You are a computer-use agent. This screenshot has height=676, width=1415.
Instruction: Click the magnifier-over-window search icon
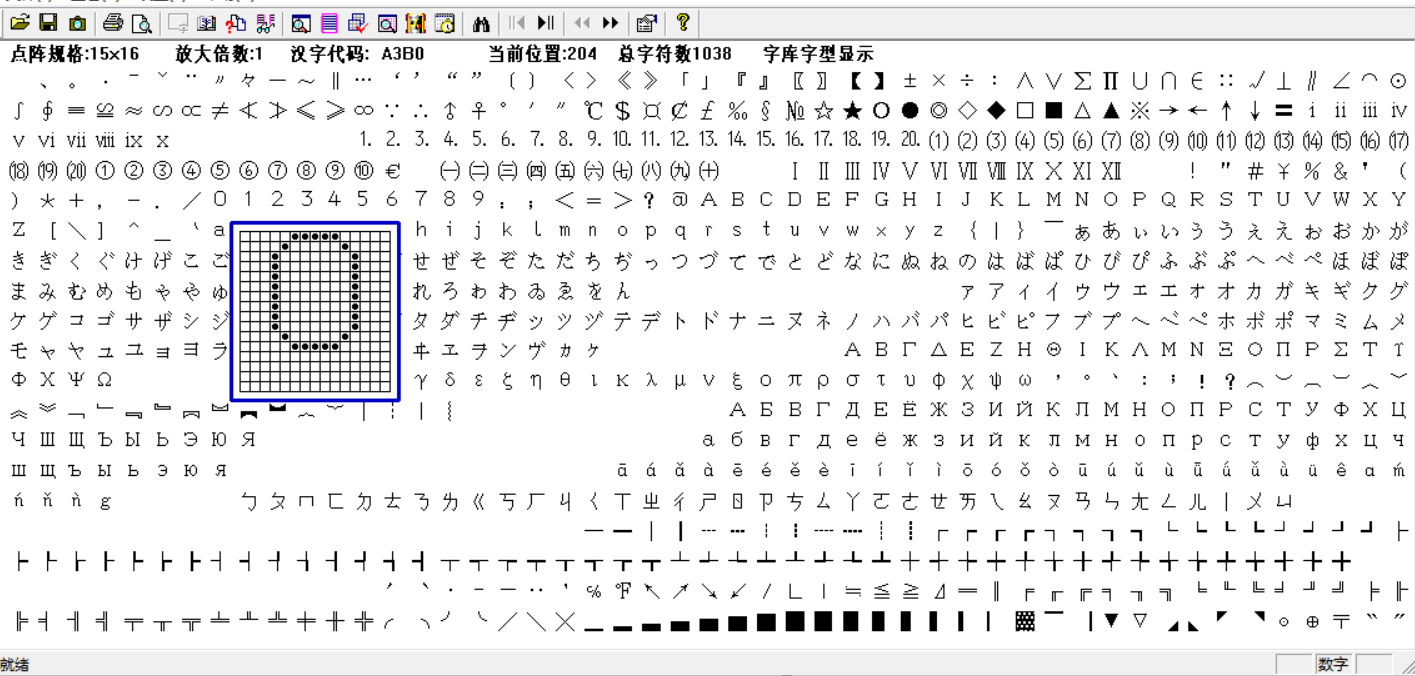pyautogui.click(x=300, y=17)
